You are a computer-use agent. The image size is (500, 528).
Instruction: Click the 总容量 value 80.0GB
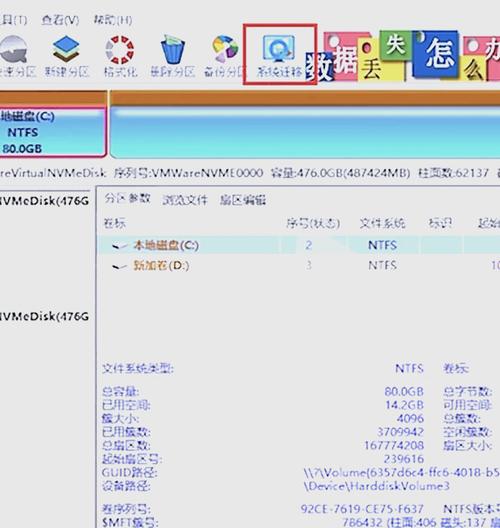[404, 391]
